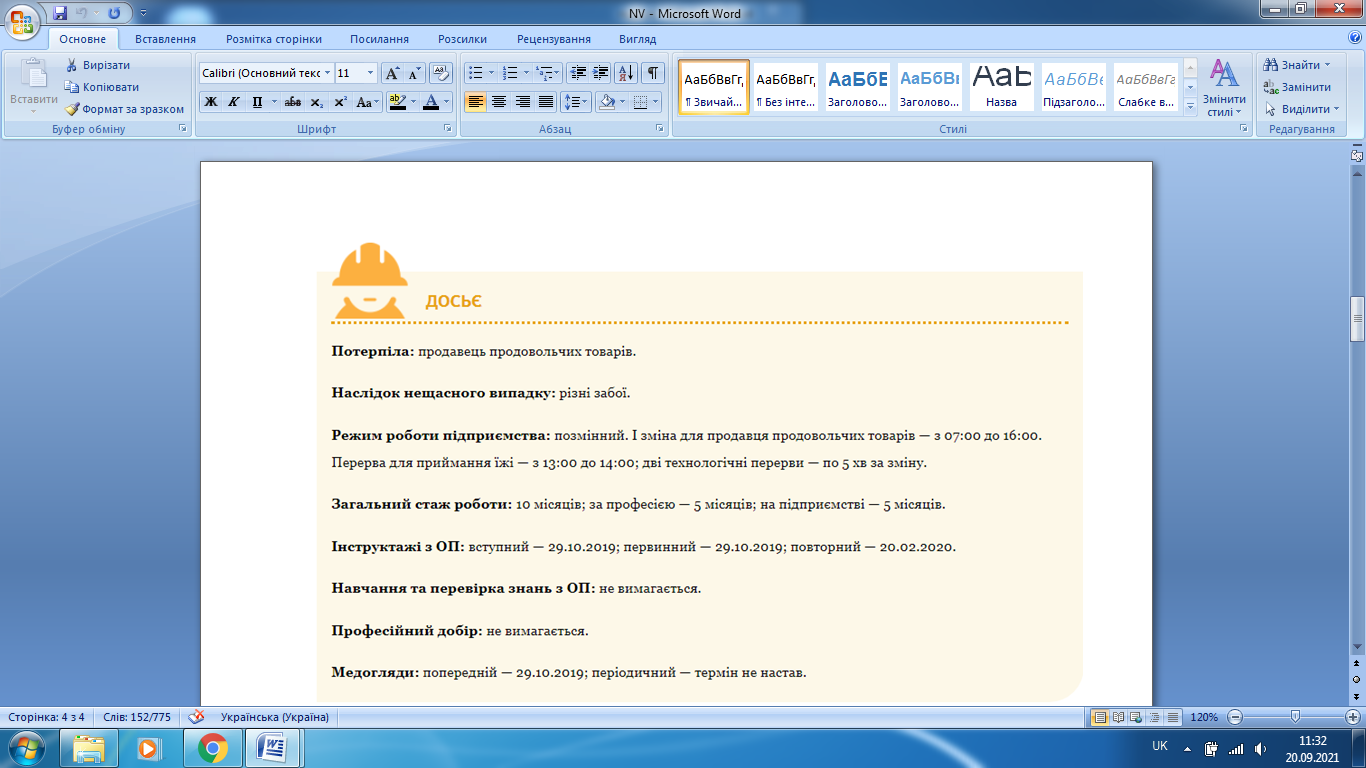Viewport: 1366px width, 768px height.
Task: Apply bulleted list formatting
Action: 476,73
